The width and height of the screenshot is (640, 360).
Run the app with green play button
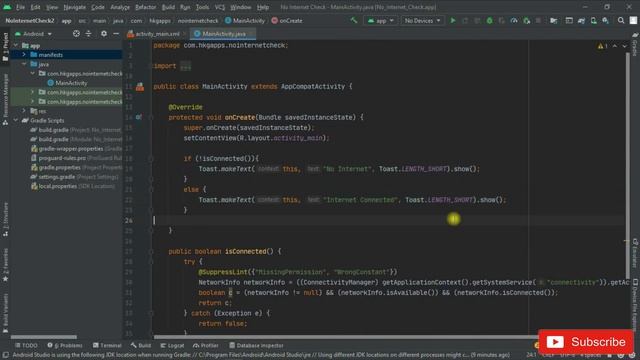[x=453, y=20]
